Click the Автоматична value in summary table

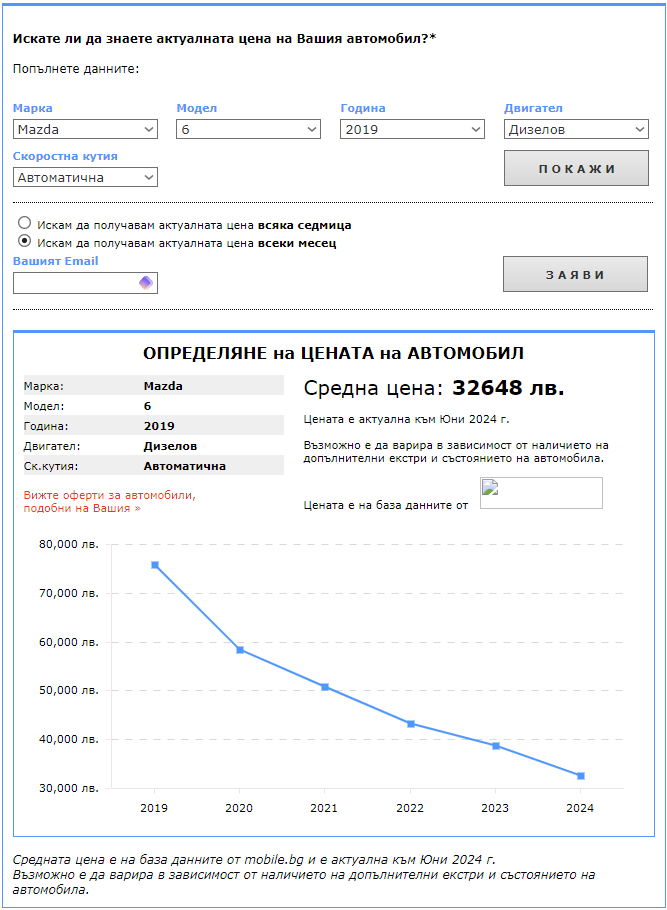[185, 466]
